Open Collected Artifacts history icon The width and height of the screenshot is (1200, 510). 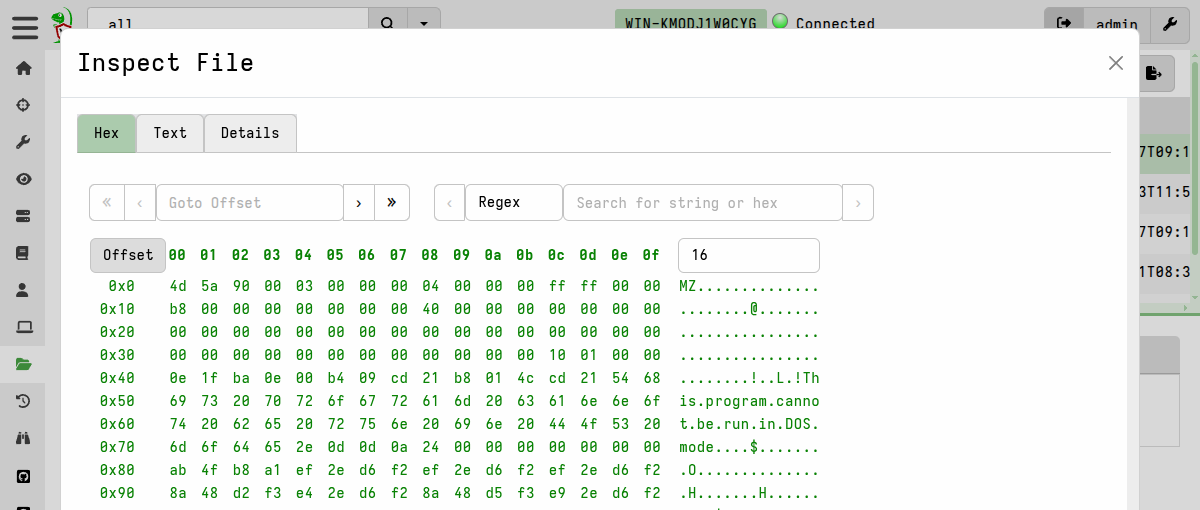pos(24,401)
